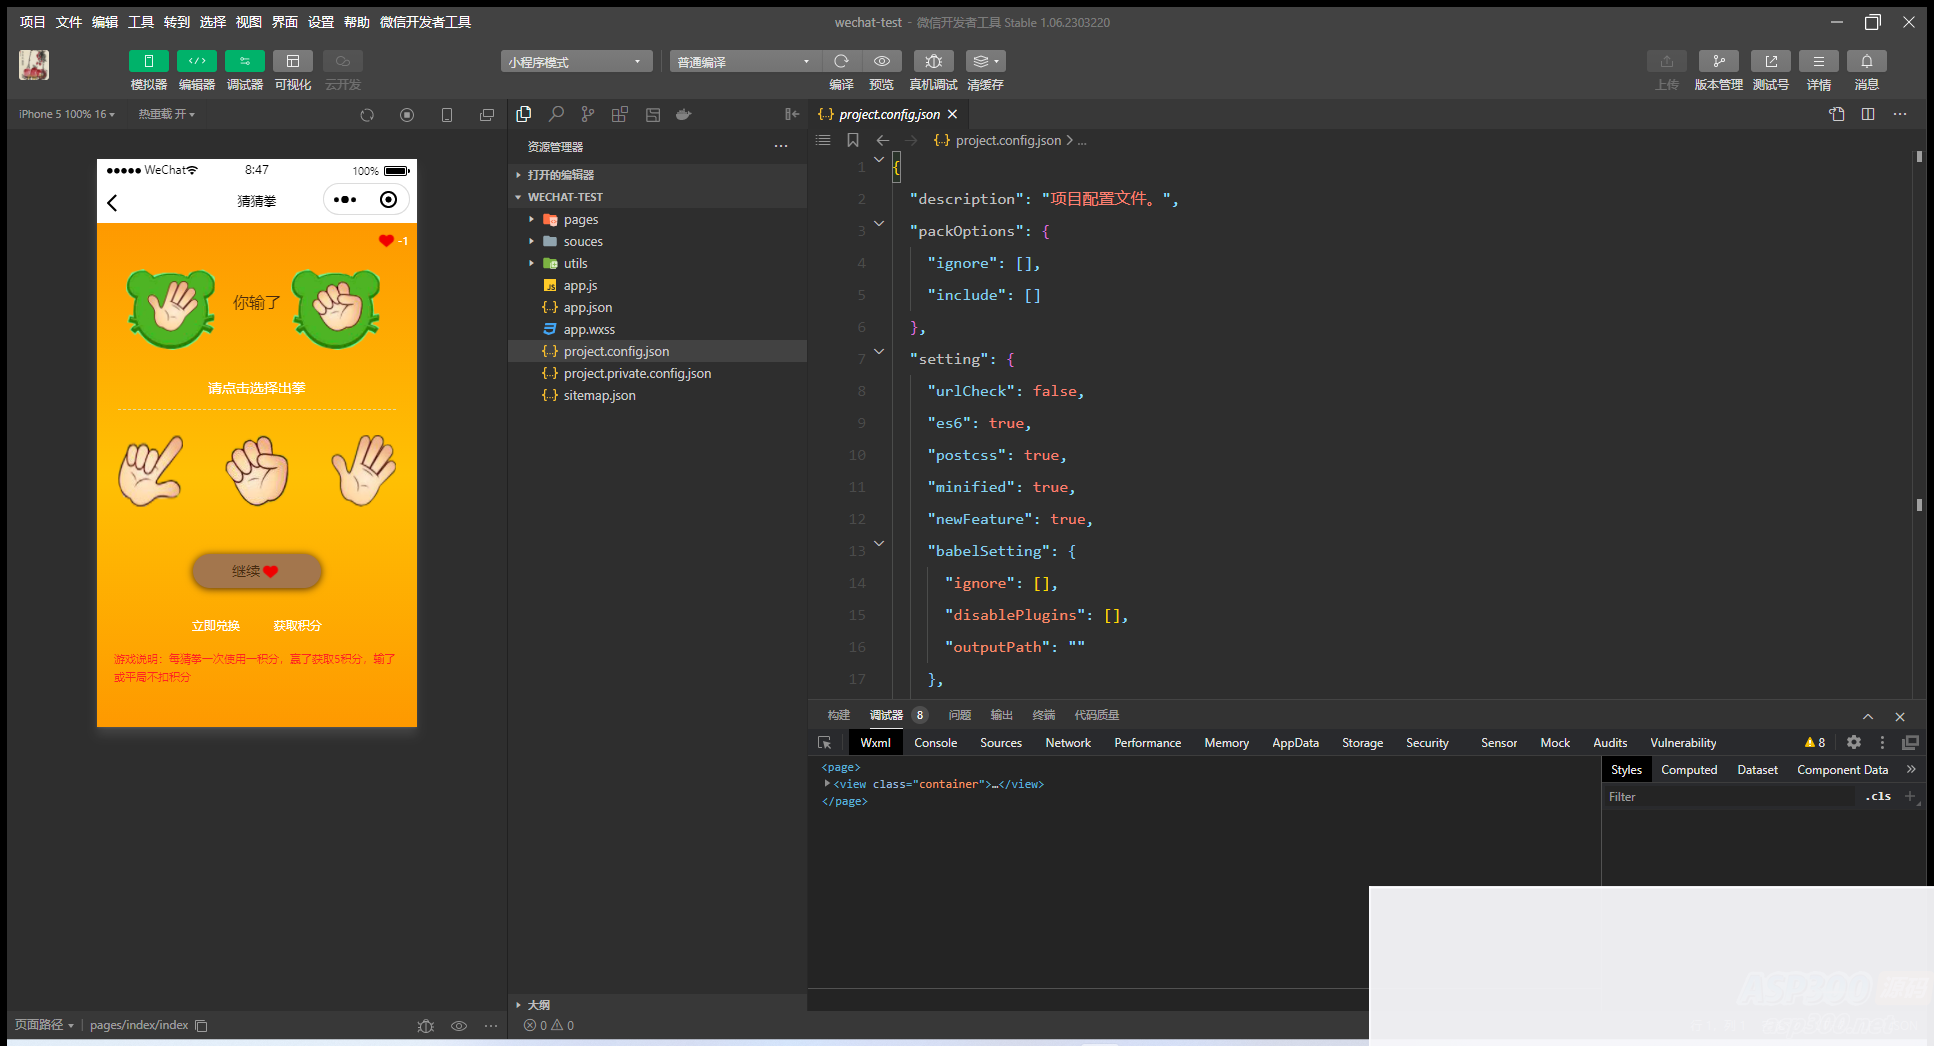Open real device debugging bug icon
1934x1046 pixels.
(x=933, y=62)
